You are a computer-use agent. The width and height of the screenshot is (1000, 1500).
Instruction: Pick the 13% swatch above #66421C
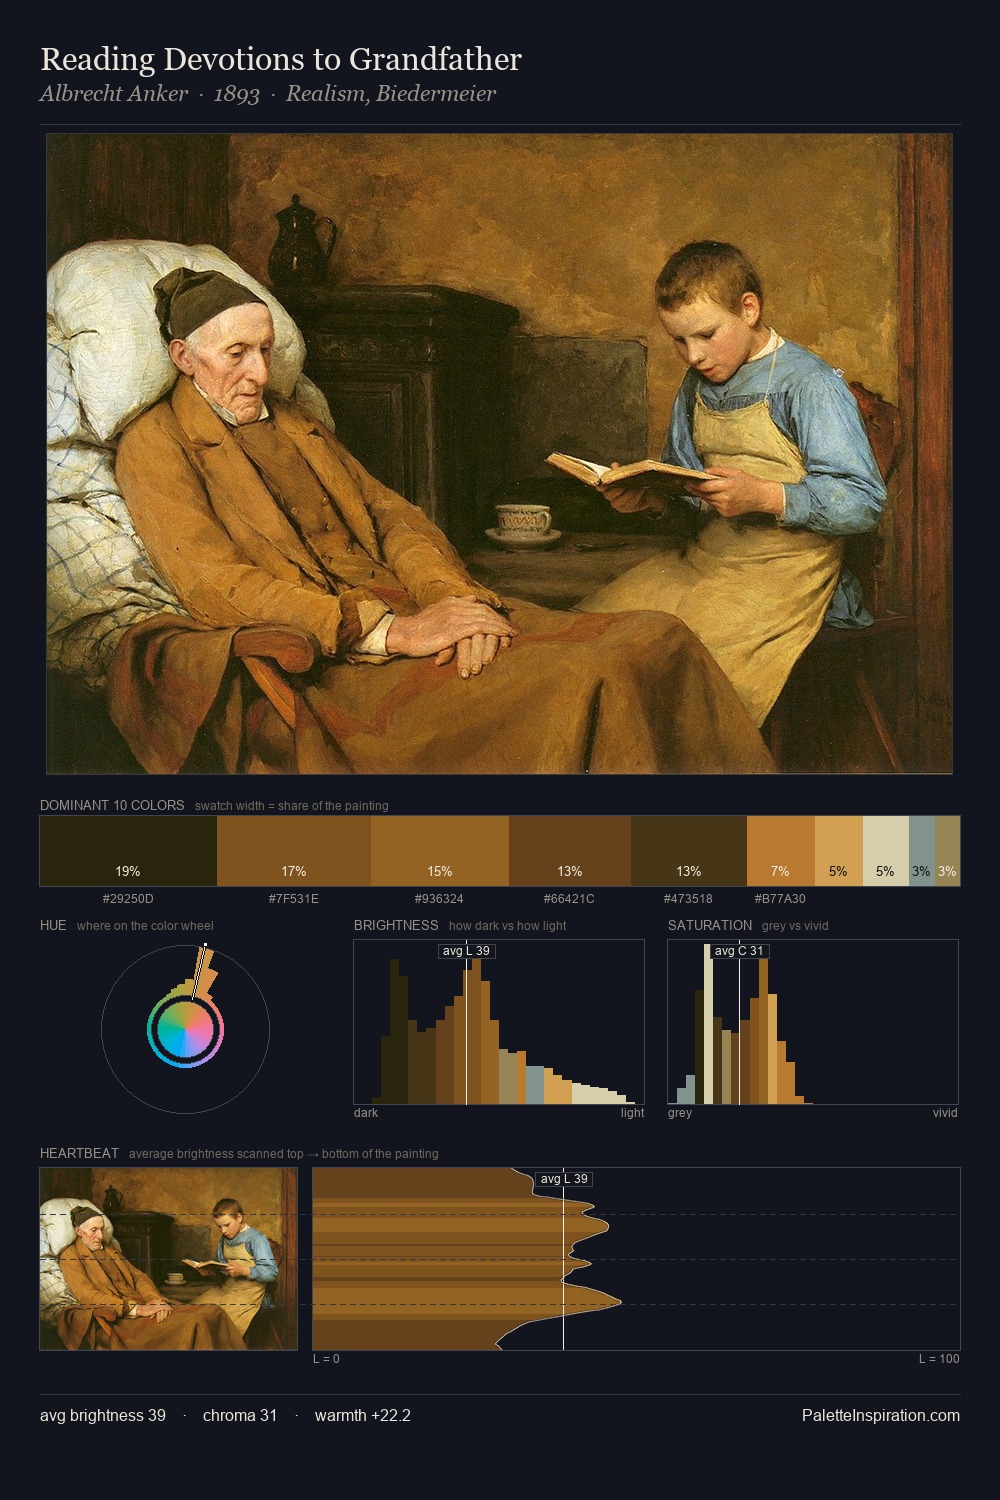tap(570, 851)
